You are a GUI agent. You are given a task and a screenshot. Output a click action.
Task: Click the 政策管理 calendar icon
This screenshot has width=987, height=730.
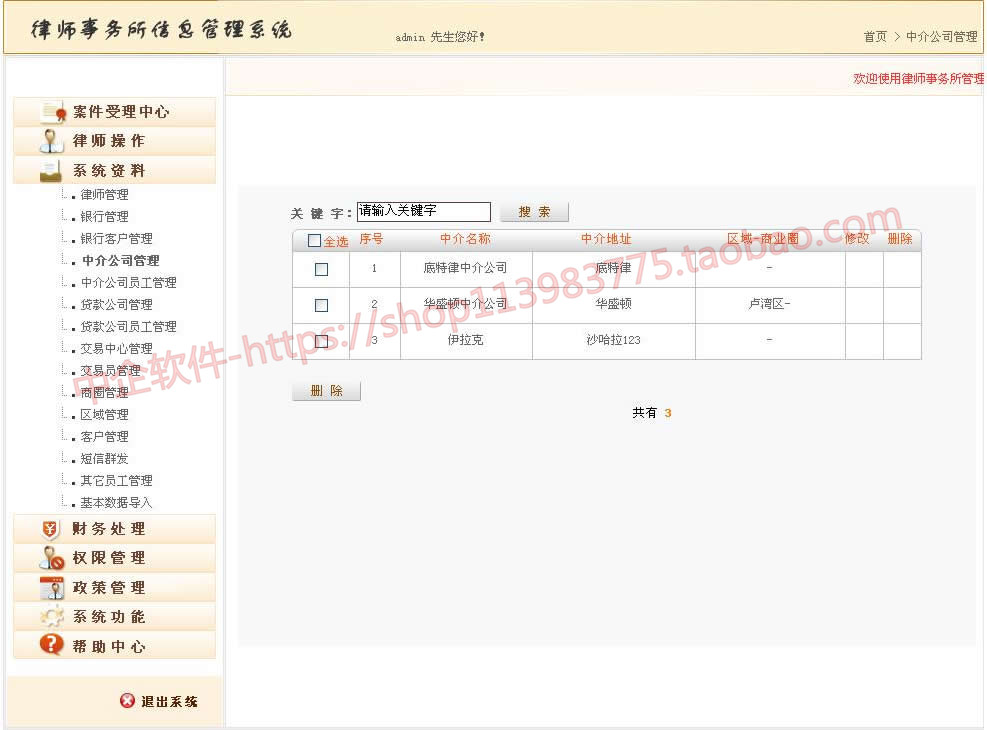[x=52, y=588]
